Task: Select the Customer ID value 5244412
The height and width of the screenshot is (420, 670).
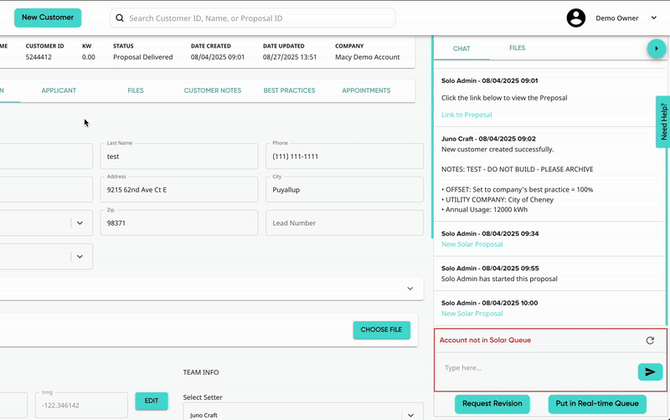Action: coord(39,57)
